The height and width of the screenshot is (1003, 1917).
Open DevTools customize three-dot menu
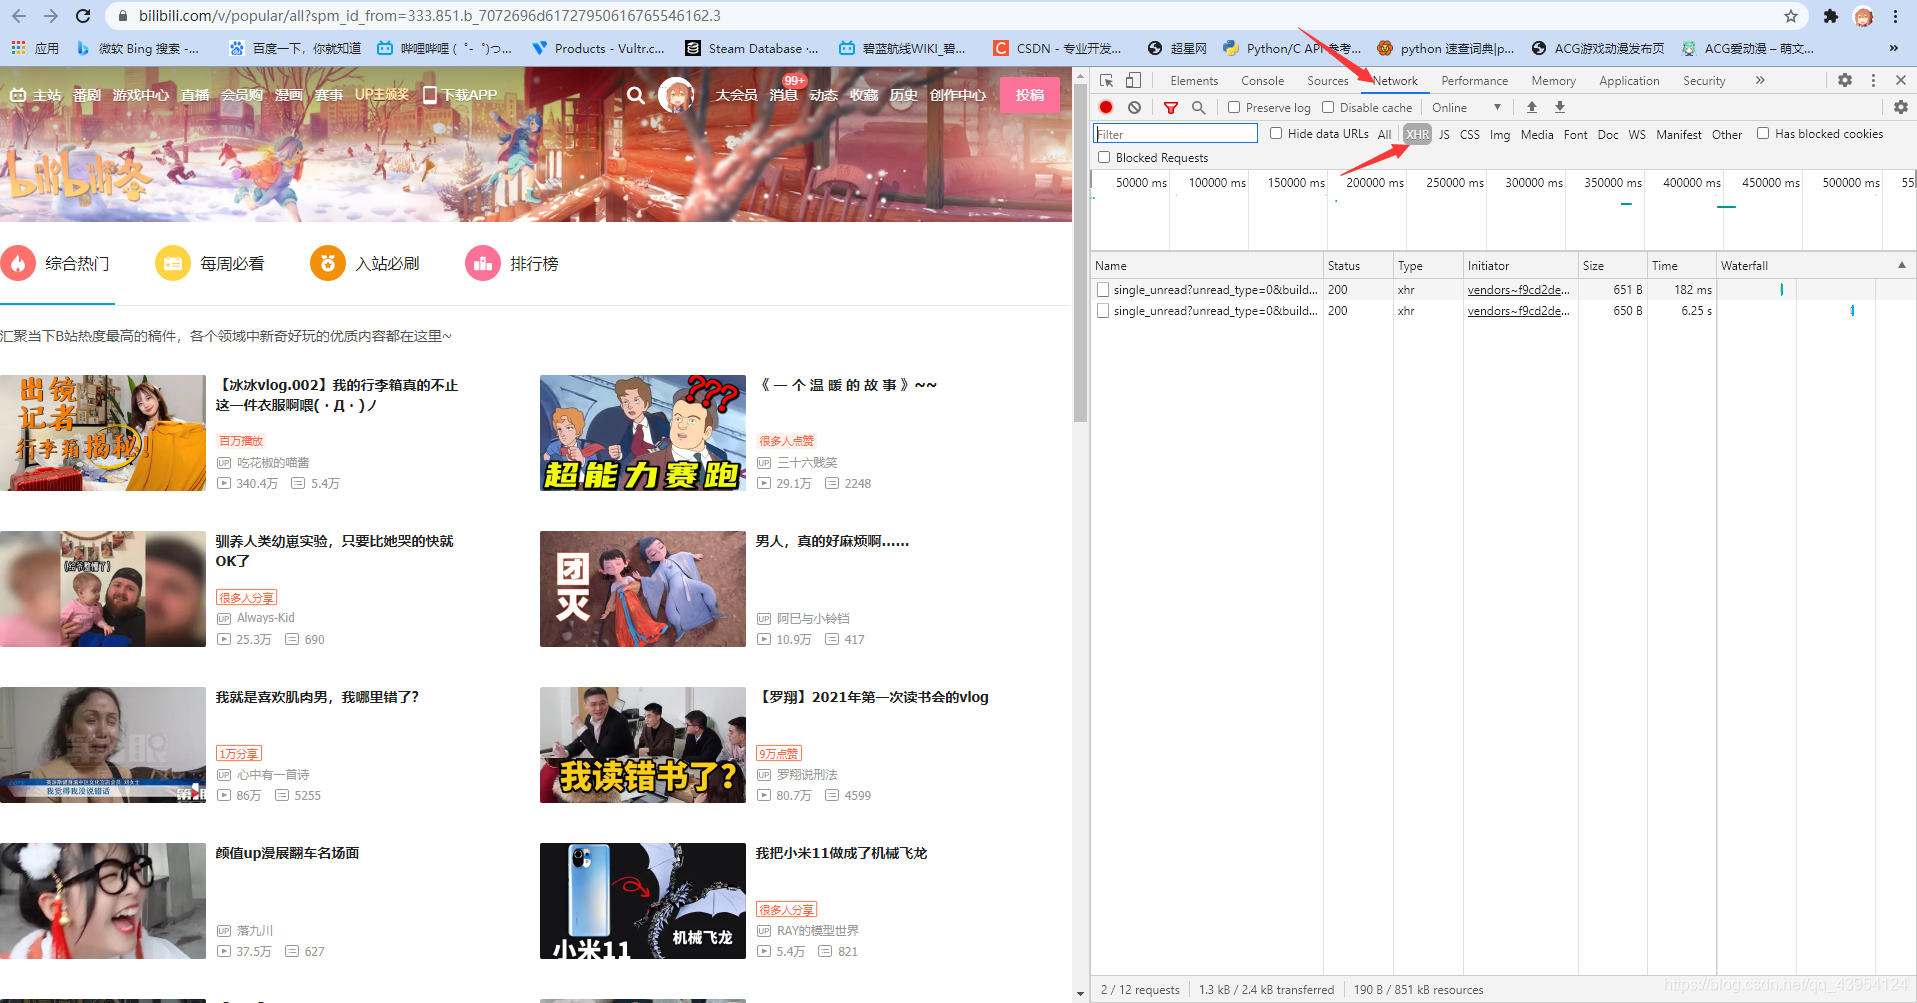click(1873, 80)
